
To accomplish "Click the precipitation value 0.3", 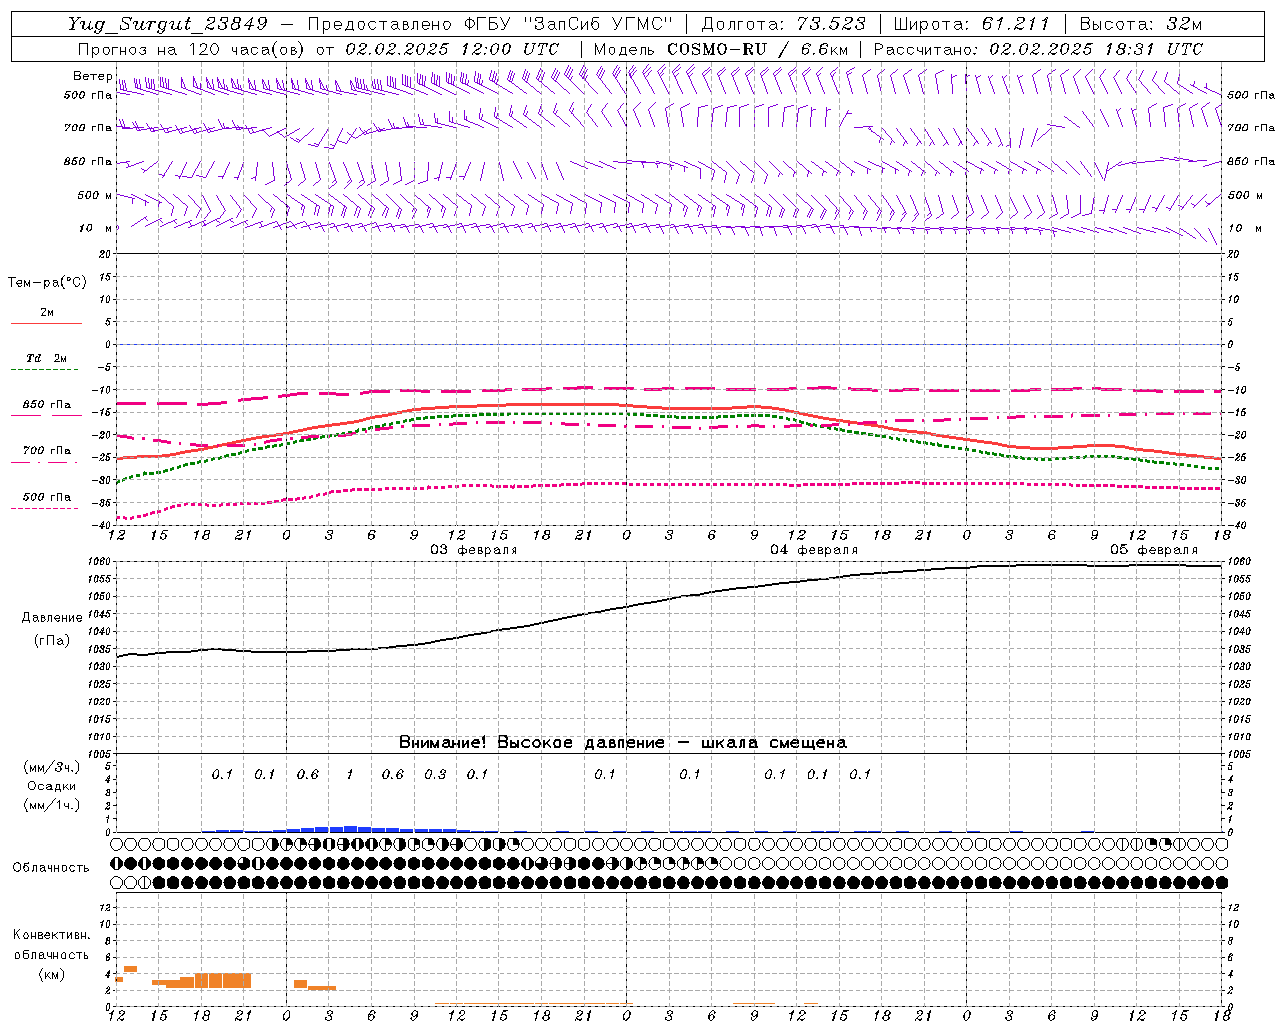I will pyautogui.click(x=435, y=775).
